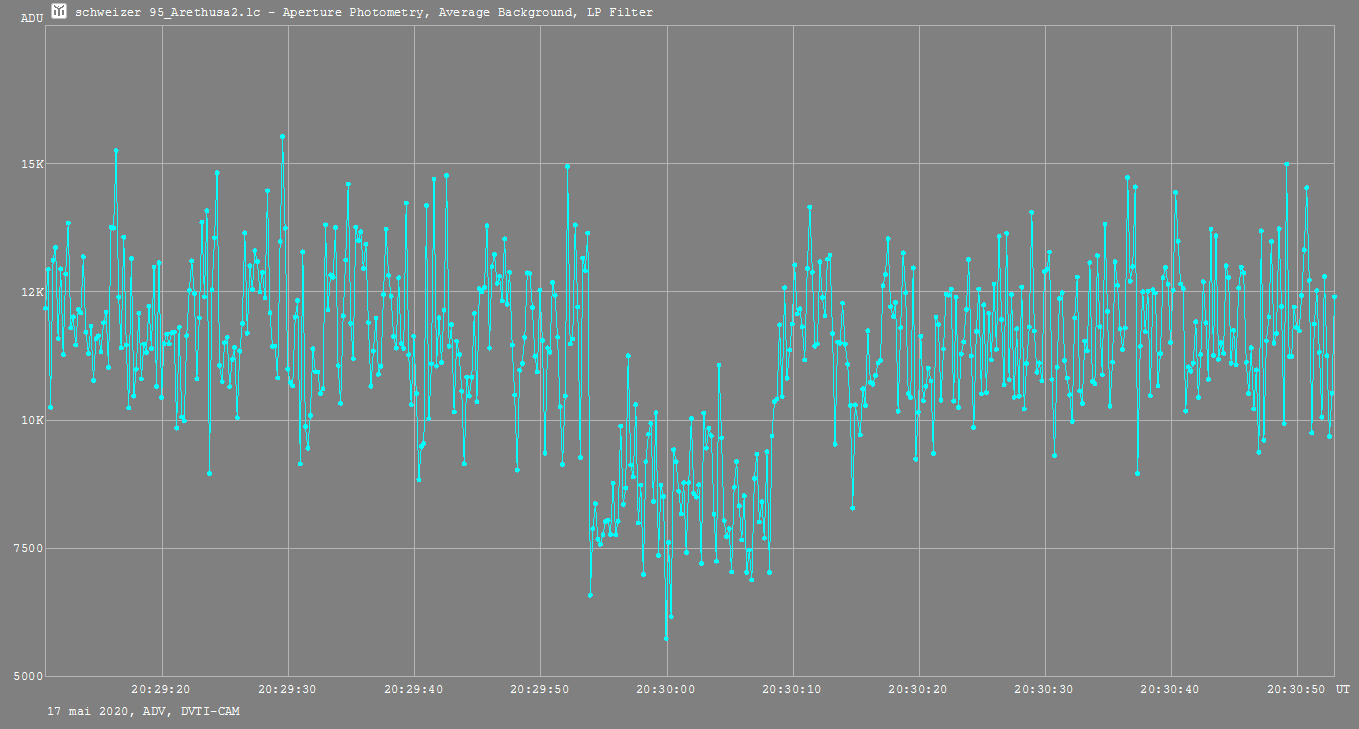Select the 20:30:40 time marker
The image size is (1359, 729).
(1170, 689)
